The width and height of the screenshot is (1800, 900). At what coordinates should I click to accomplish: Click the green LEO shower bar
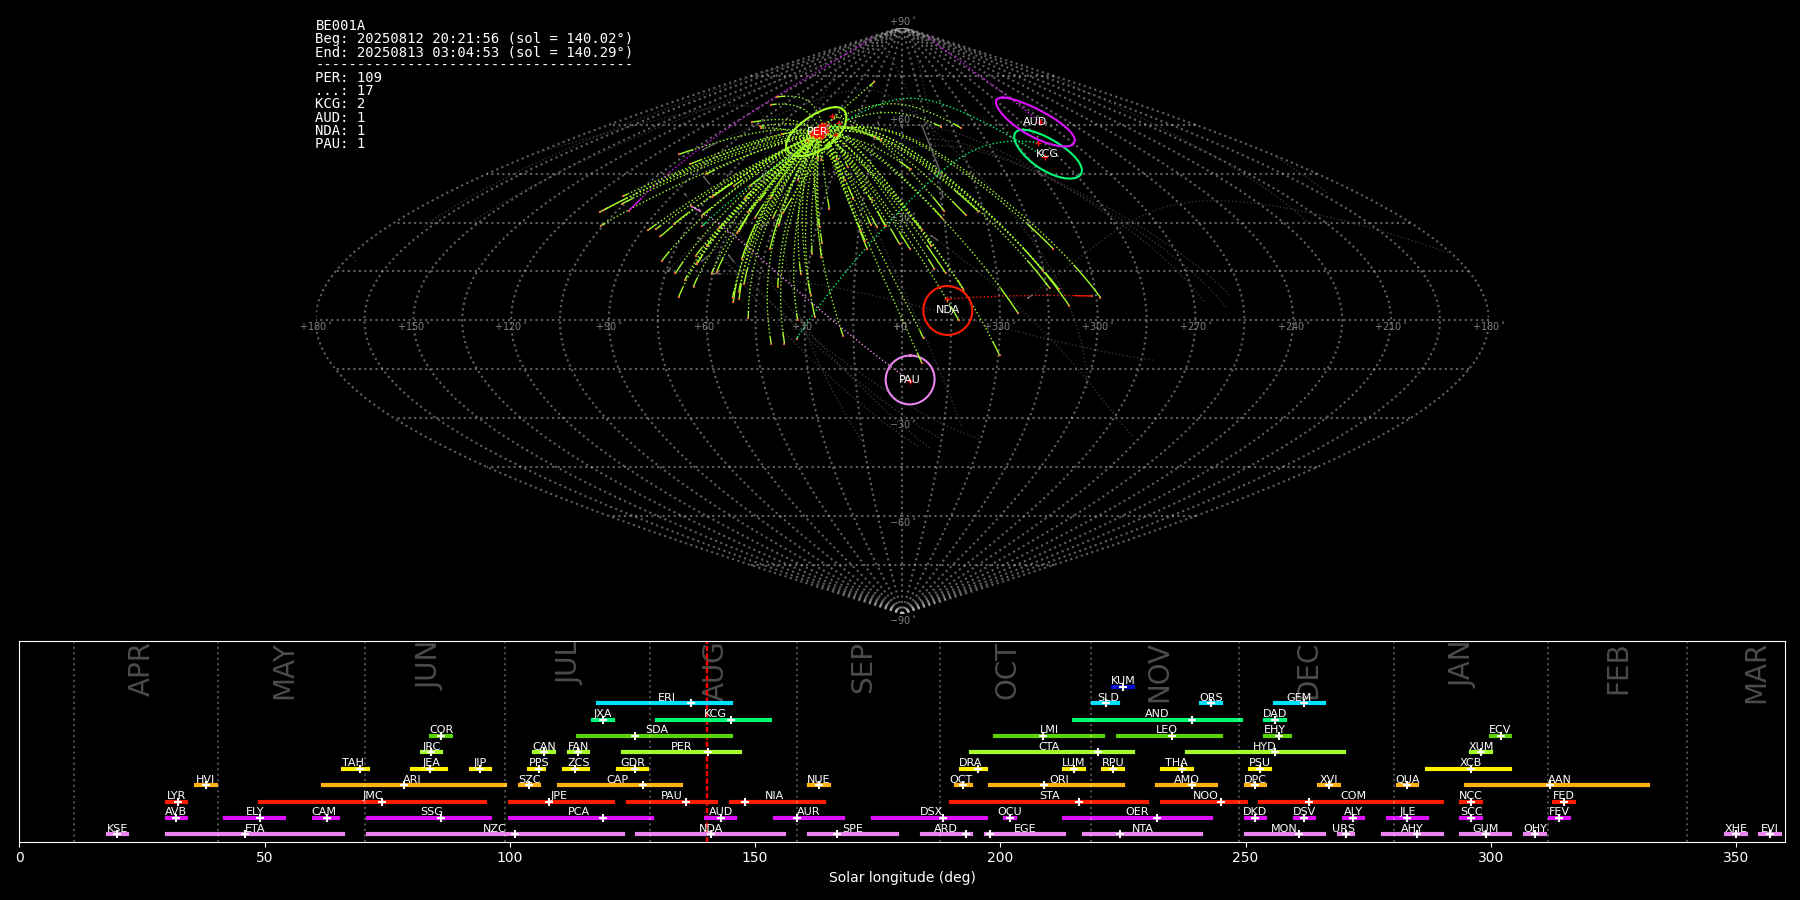coord(1169,736)
